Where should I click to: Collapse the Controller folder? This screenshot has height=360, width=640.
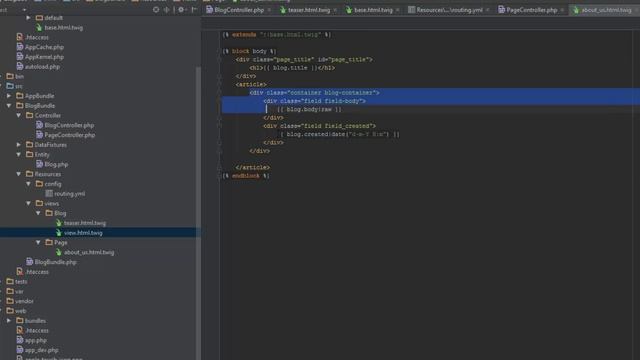click(18, 116)
